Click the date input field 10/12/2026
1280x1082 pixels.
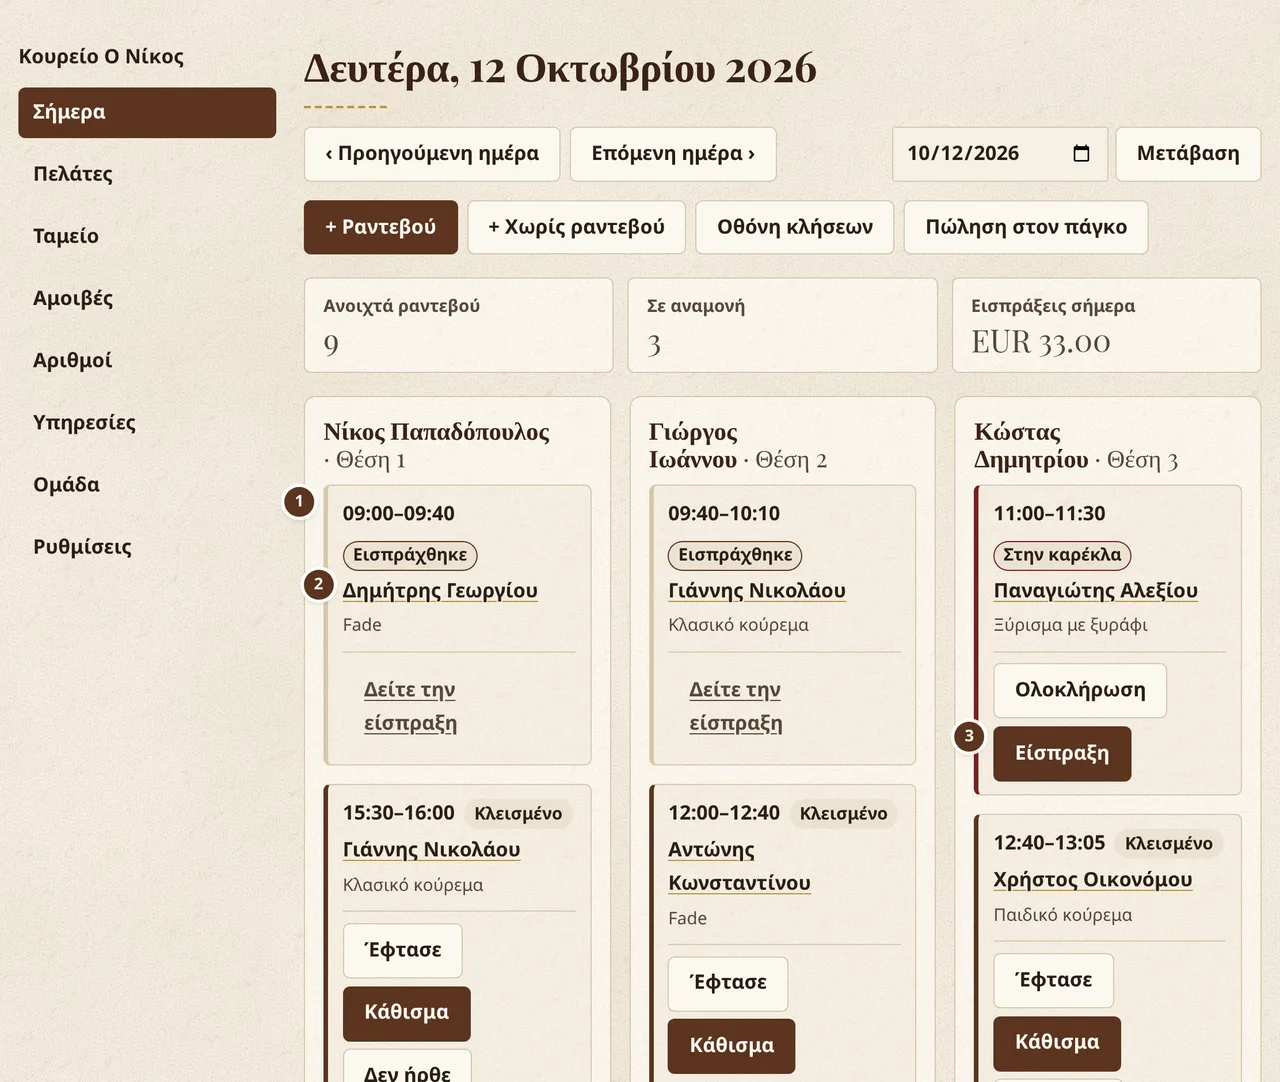point(1000,154)
